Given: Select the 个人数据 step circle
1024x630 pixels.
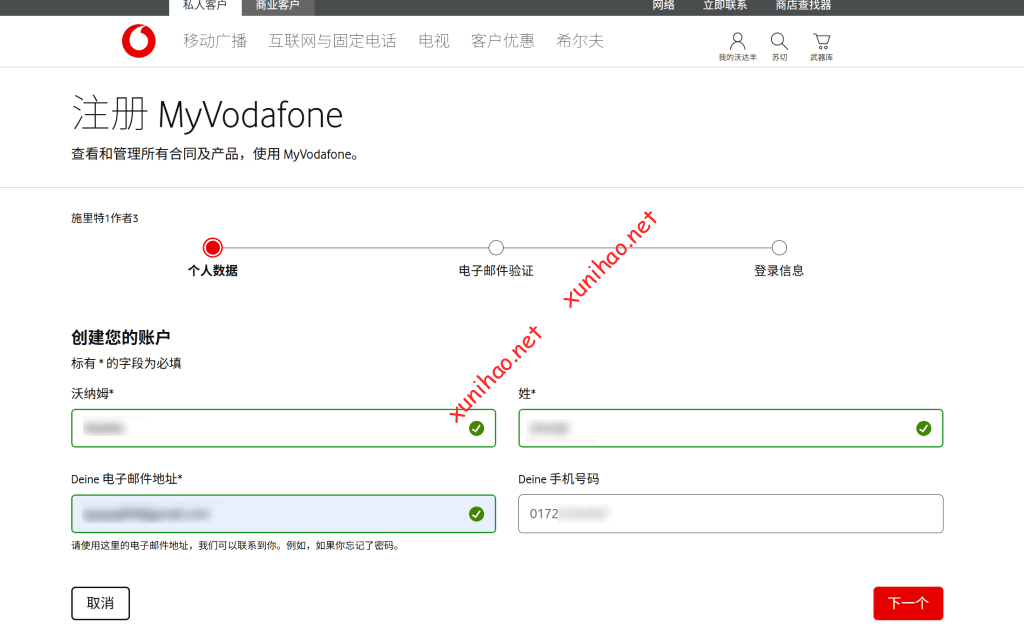Looking at the screenshot, I should [x=212, y=248].
